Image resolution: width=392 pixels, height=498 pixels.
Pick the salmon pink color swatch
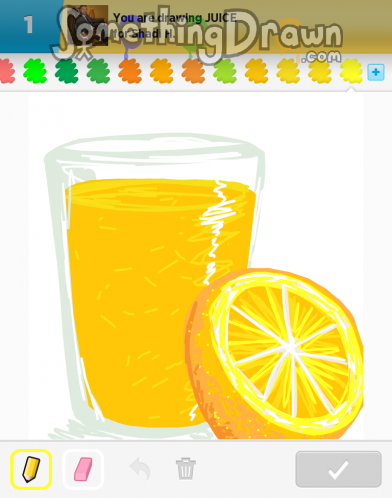pyautogui.click(x=7, y=71)
